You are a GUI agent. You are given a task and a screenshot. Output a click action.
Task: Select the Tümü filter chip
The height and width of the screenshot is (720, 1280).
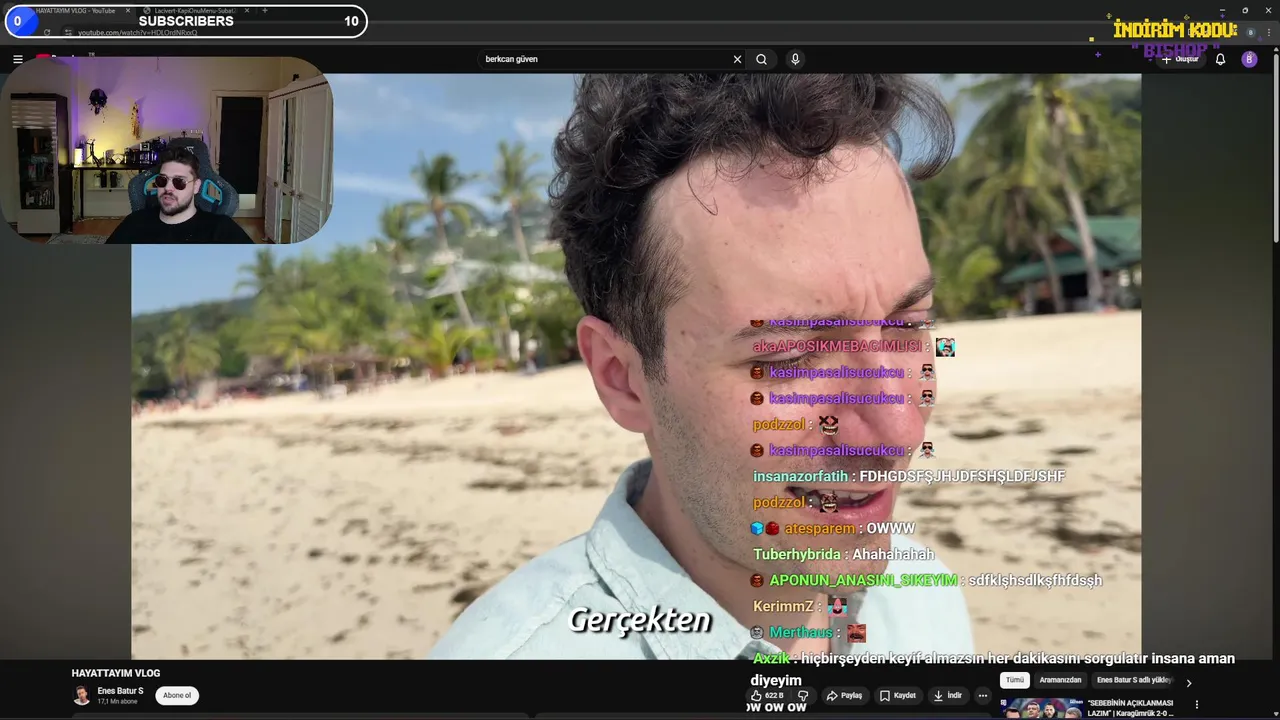click(1015, 680)
